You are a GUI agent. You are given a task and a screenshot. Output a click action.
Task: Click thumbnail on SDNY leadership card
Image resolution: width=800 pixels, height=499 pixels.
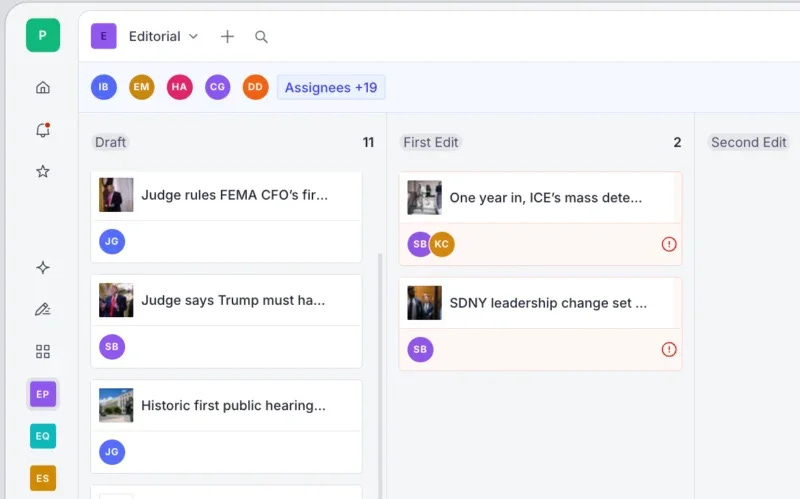(424, 303)
